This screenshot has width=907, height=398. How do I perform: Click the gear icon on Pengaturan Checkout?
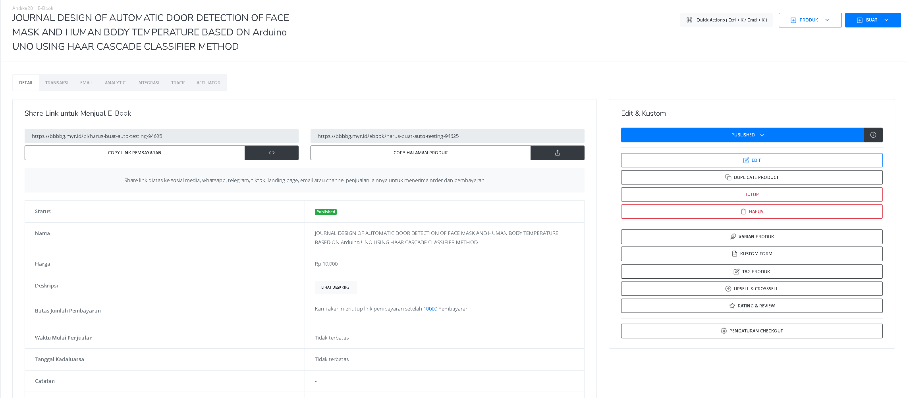pos(723,331)
